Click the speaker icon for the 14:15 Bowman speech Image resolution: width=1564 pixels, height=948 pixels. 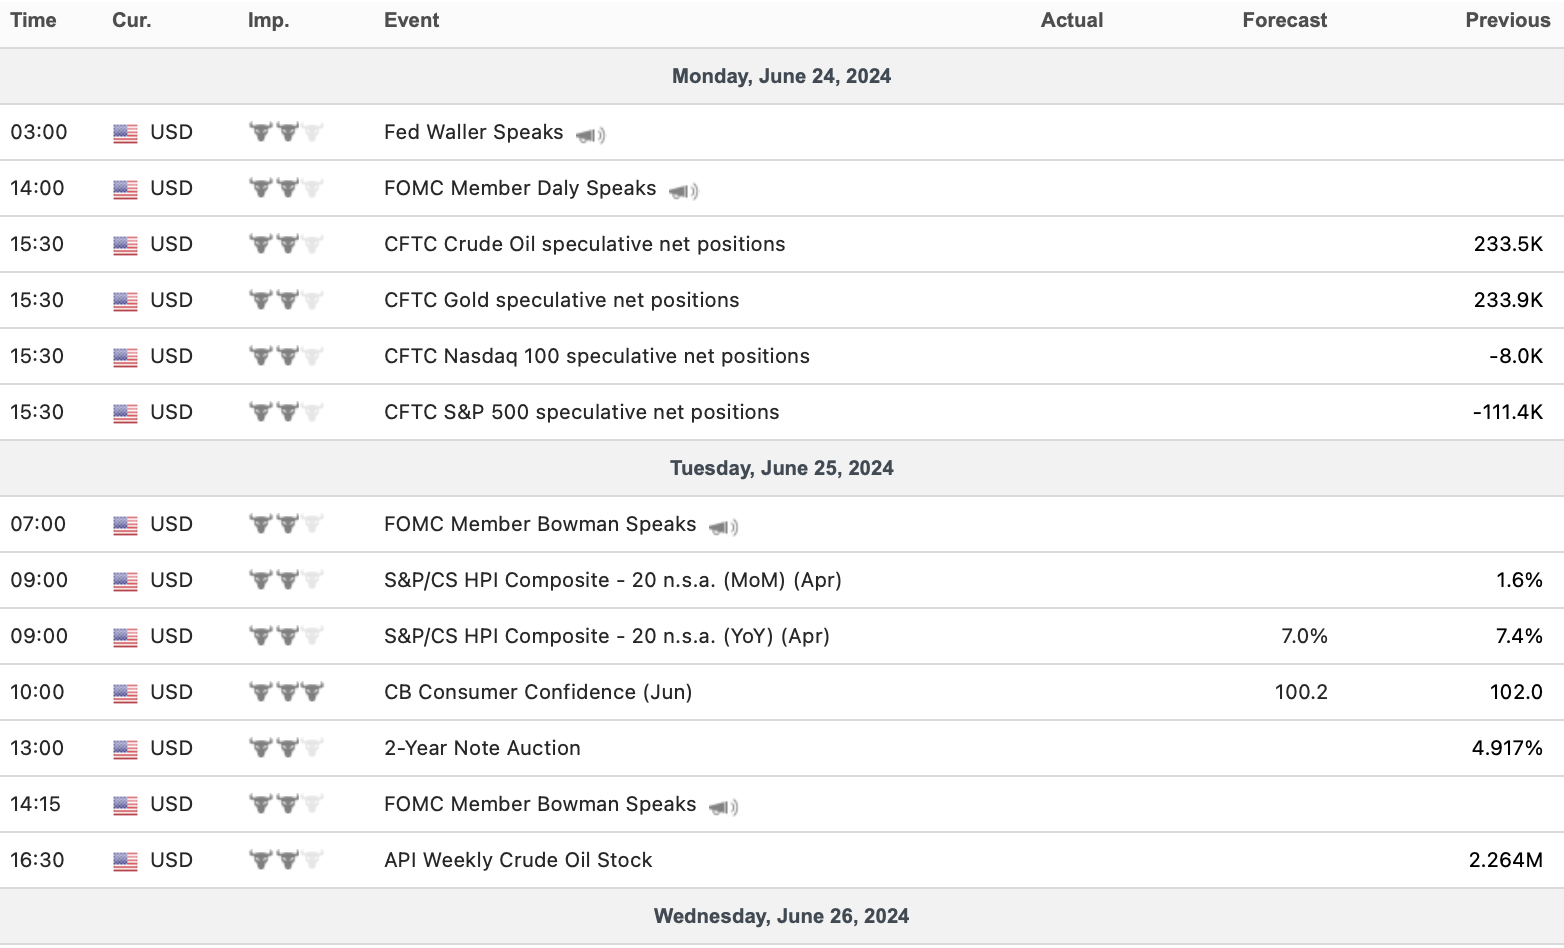[x=723, y=806]
